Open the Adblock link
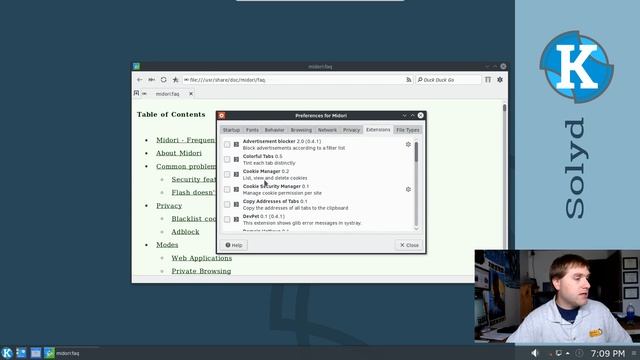The width and height of the screenshot is (640, 360). 185,232
